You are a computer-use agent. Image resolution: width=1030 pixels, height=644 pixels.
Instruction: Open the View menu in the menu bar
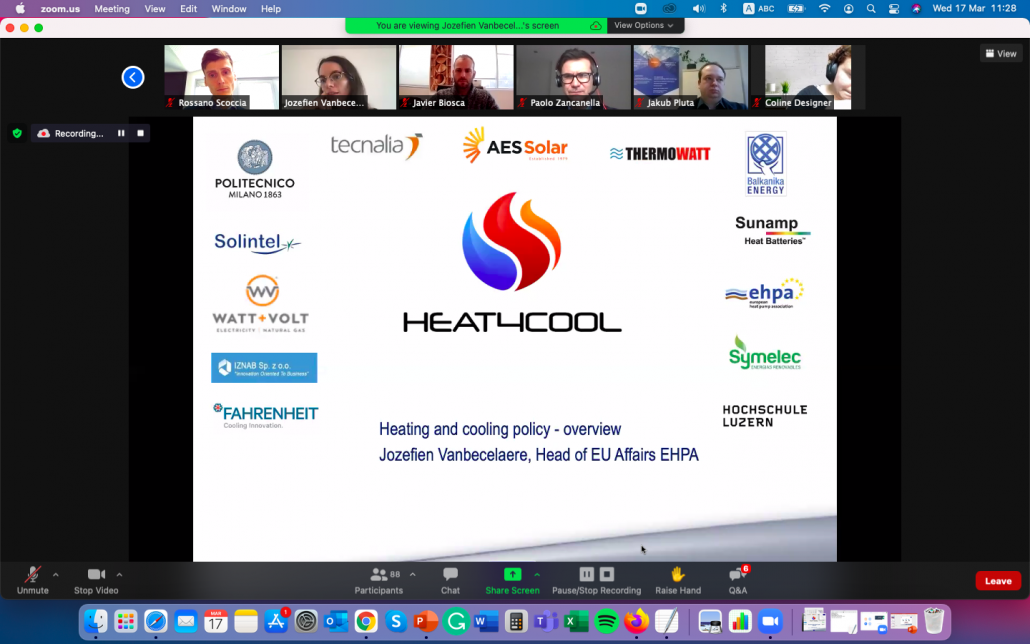coord(155,9)
